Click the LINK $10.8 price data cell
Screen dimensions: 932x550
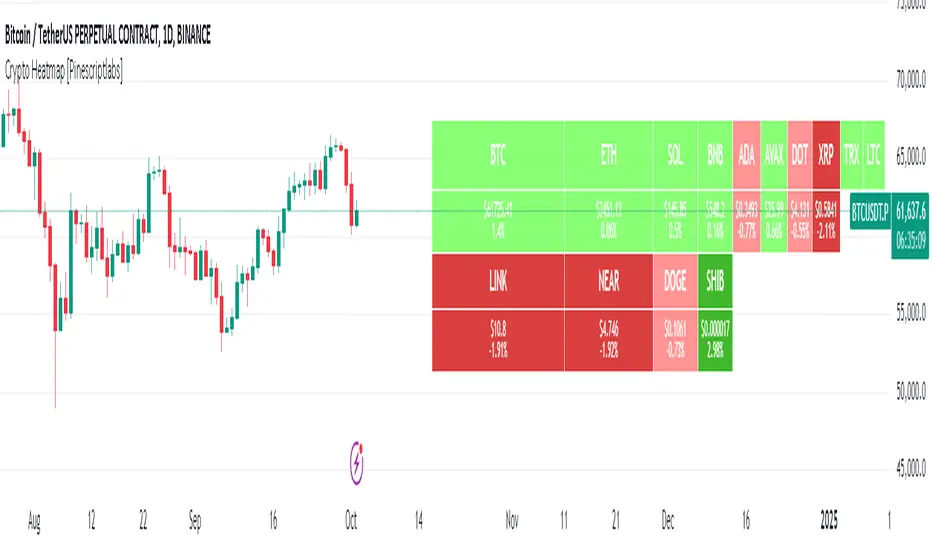click(498, 341)
